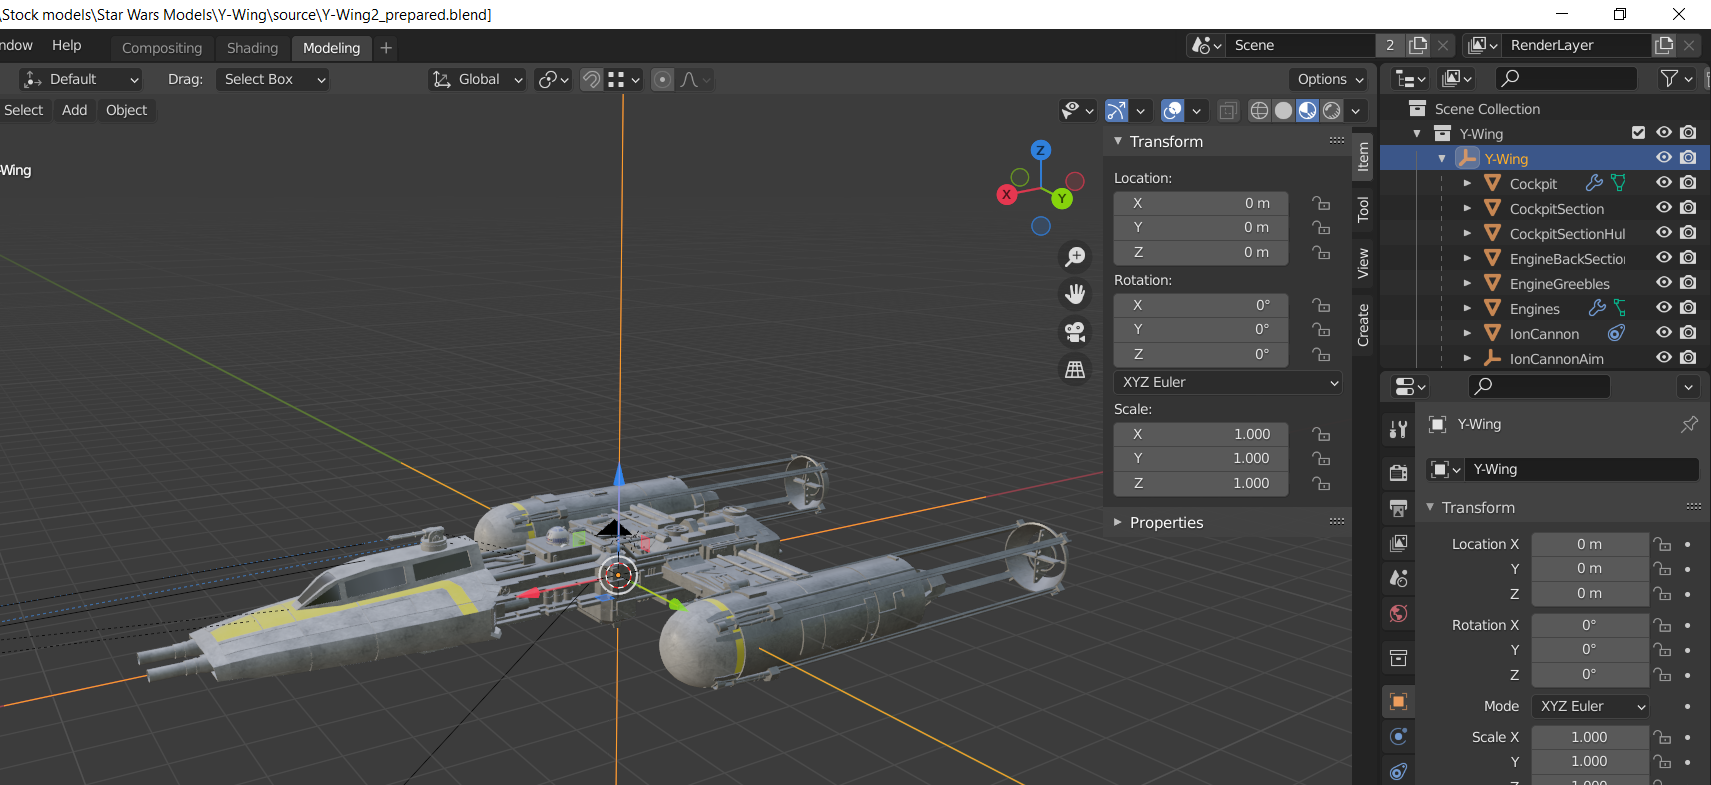Click the green Y axis gizmo circle
This screenshot has height=785, width=1711.
pyautogui.click(x=1062, y=199)
